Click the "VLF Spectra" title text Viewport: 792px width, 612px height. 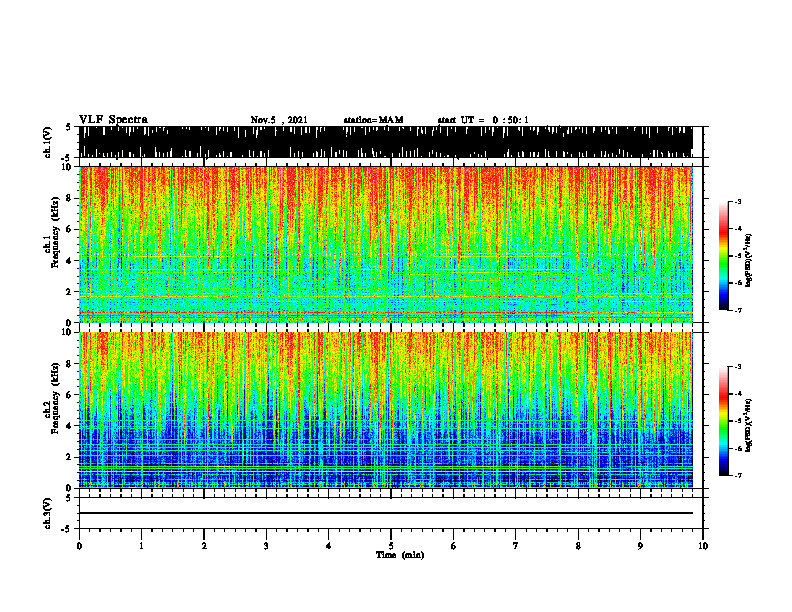pos(113,119)
